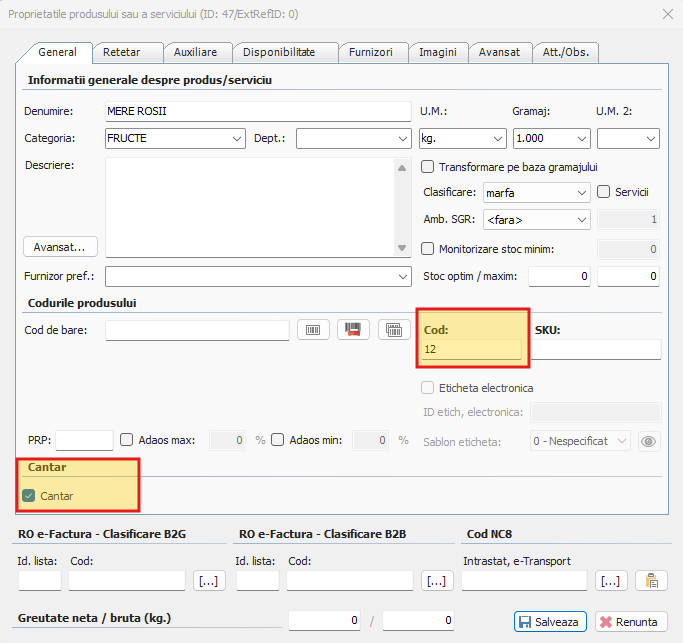
Task: Click the Cod NC8 browse button
Action: coord(611,581)
